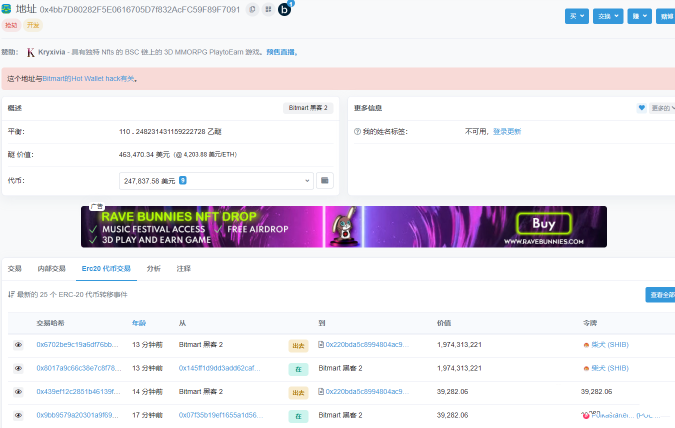Click the Bitmart Hot Wallet hack link

pyautogui.click(x=88, y=79)
